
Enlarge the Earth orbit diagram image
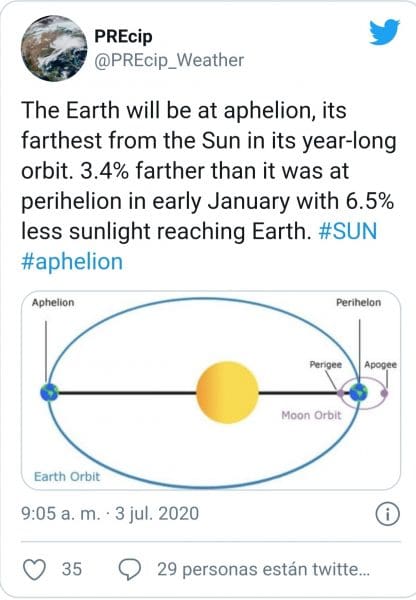point(210,390)
